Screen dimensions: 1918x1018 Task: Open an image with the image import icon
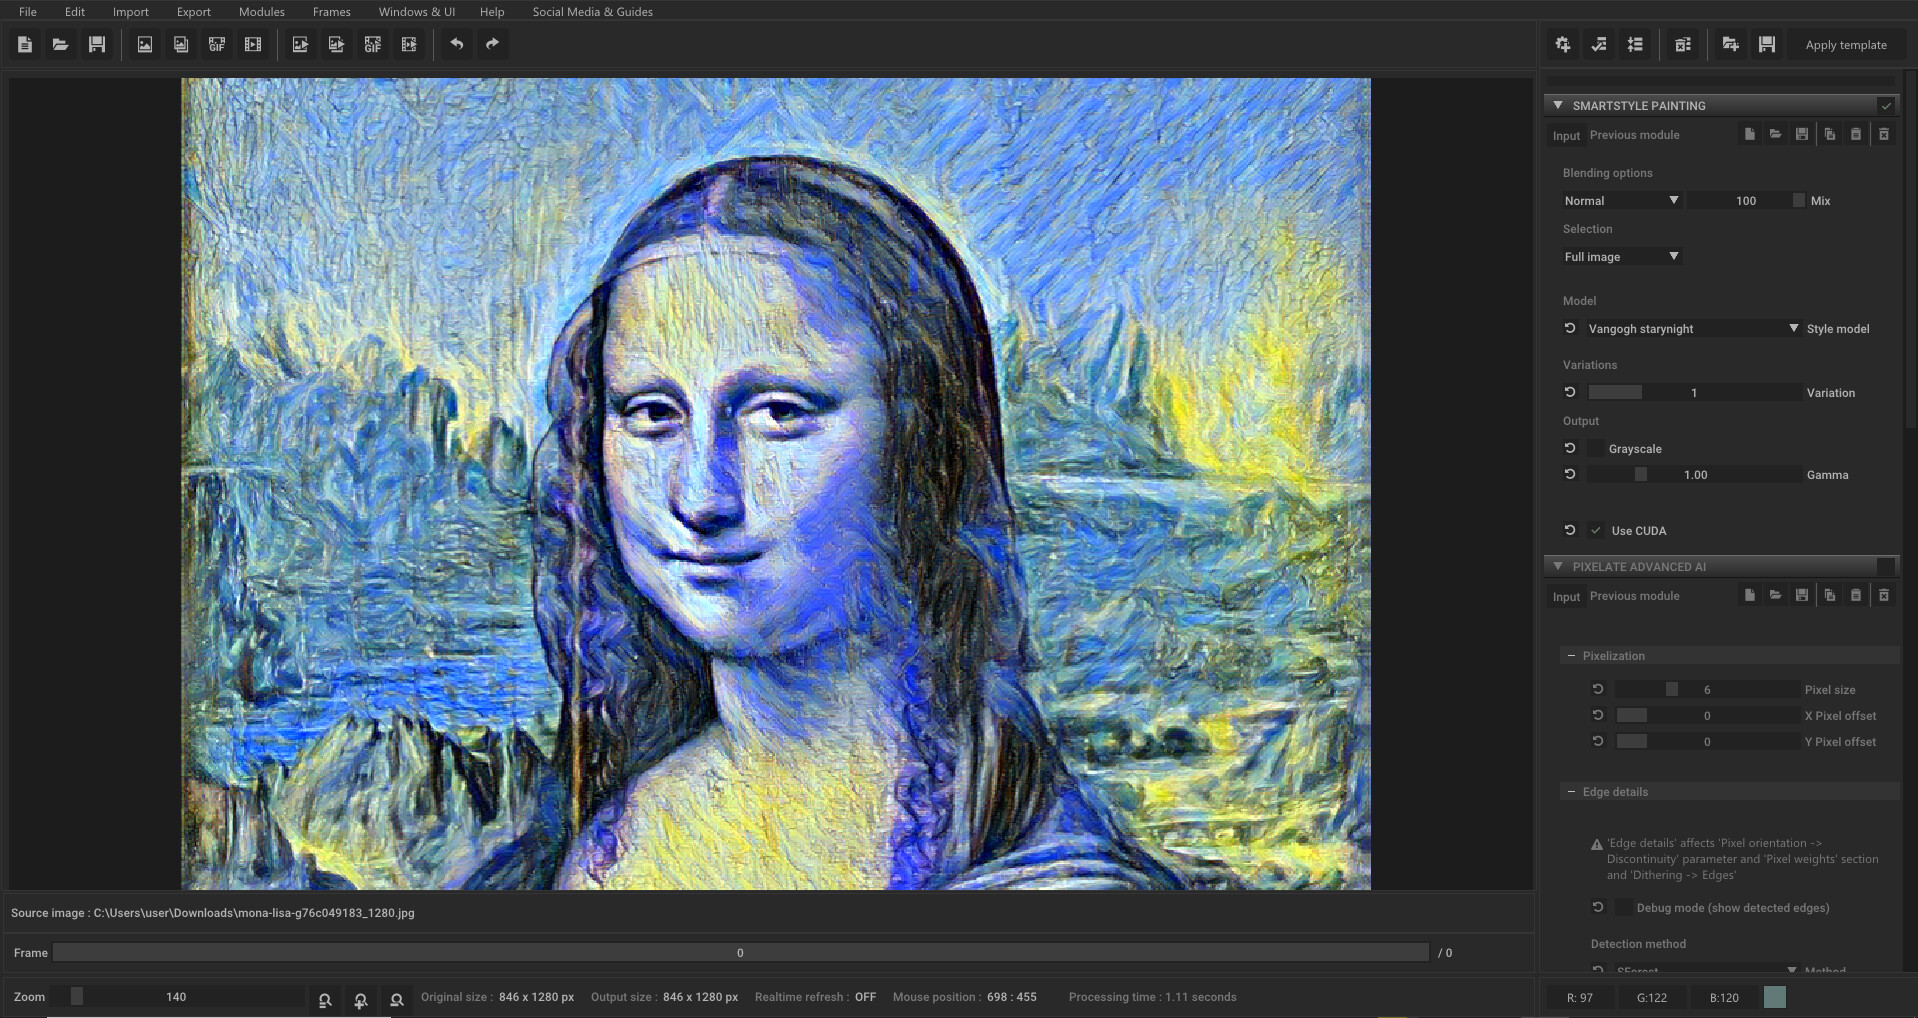coord(145,44)
